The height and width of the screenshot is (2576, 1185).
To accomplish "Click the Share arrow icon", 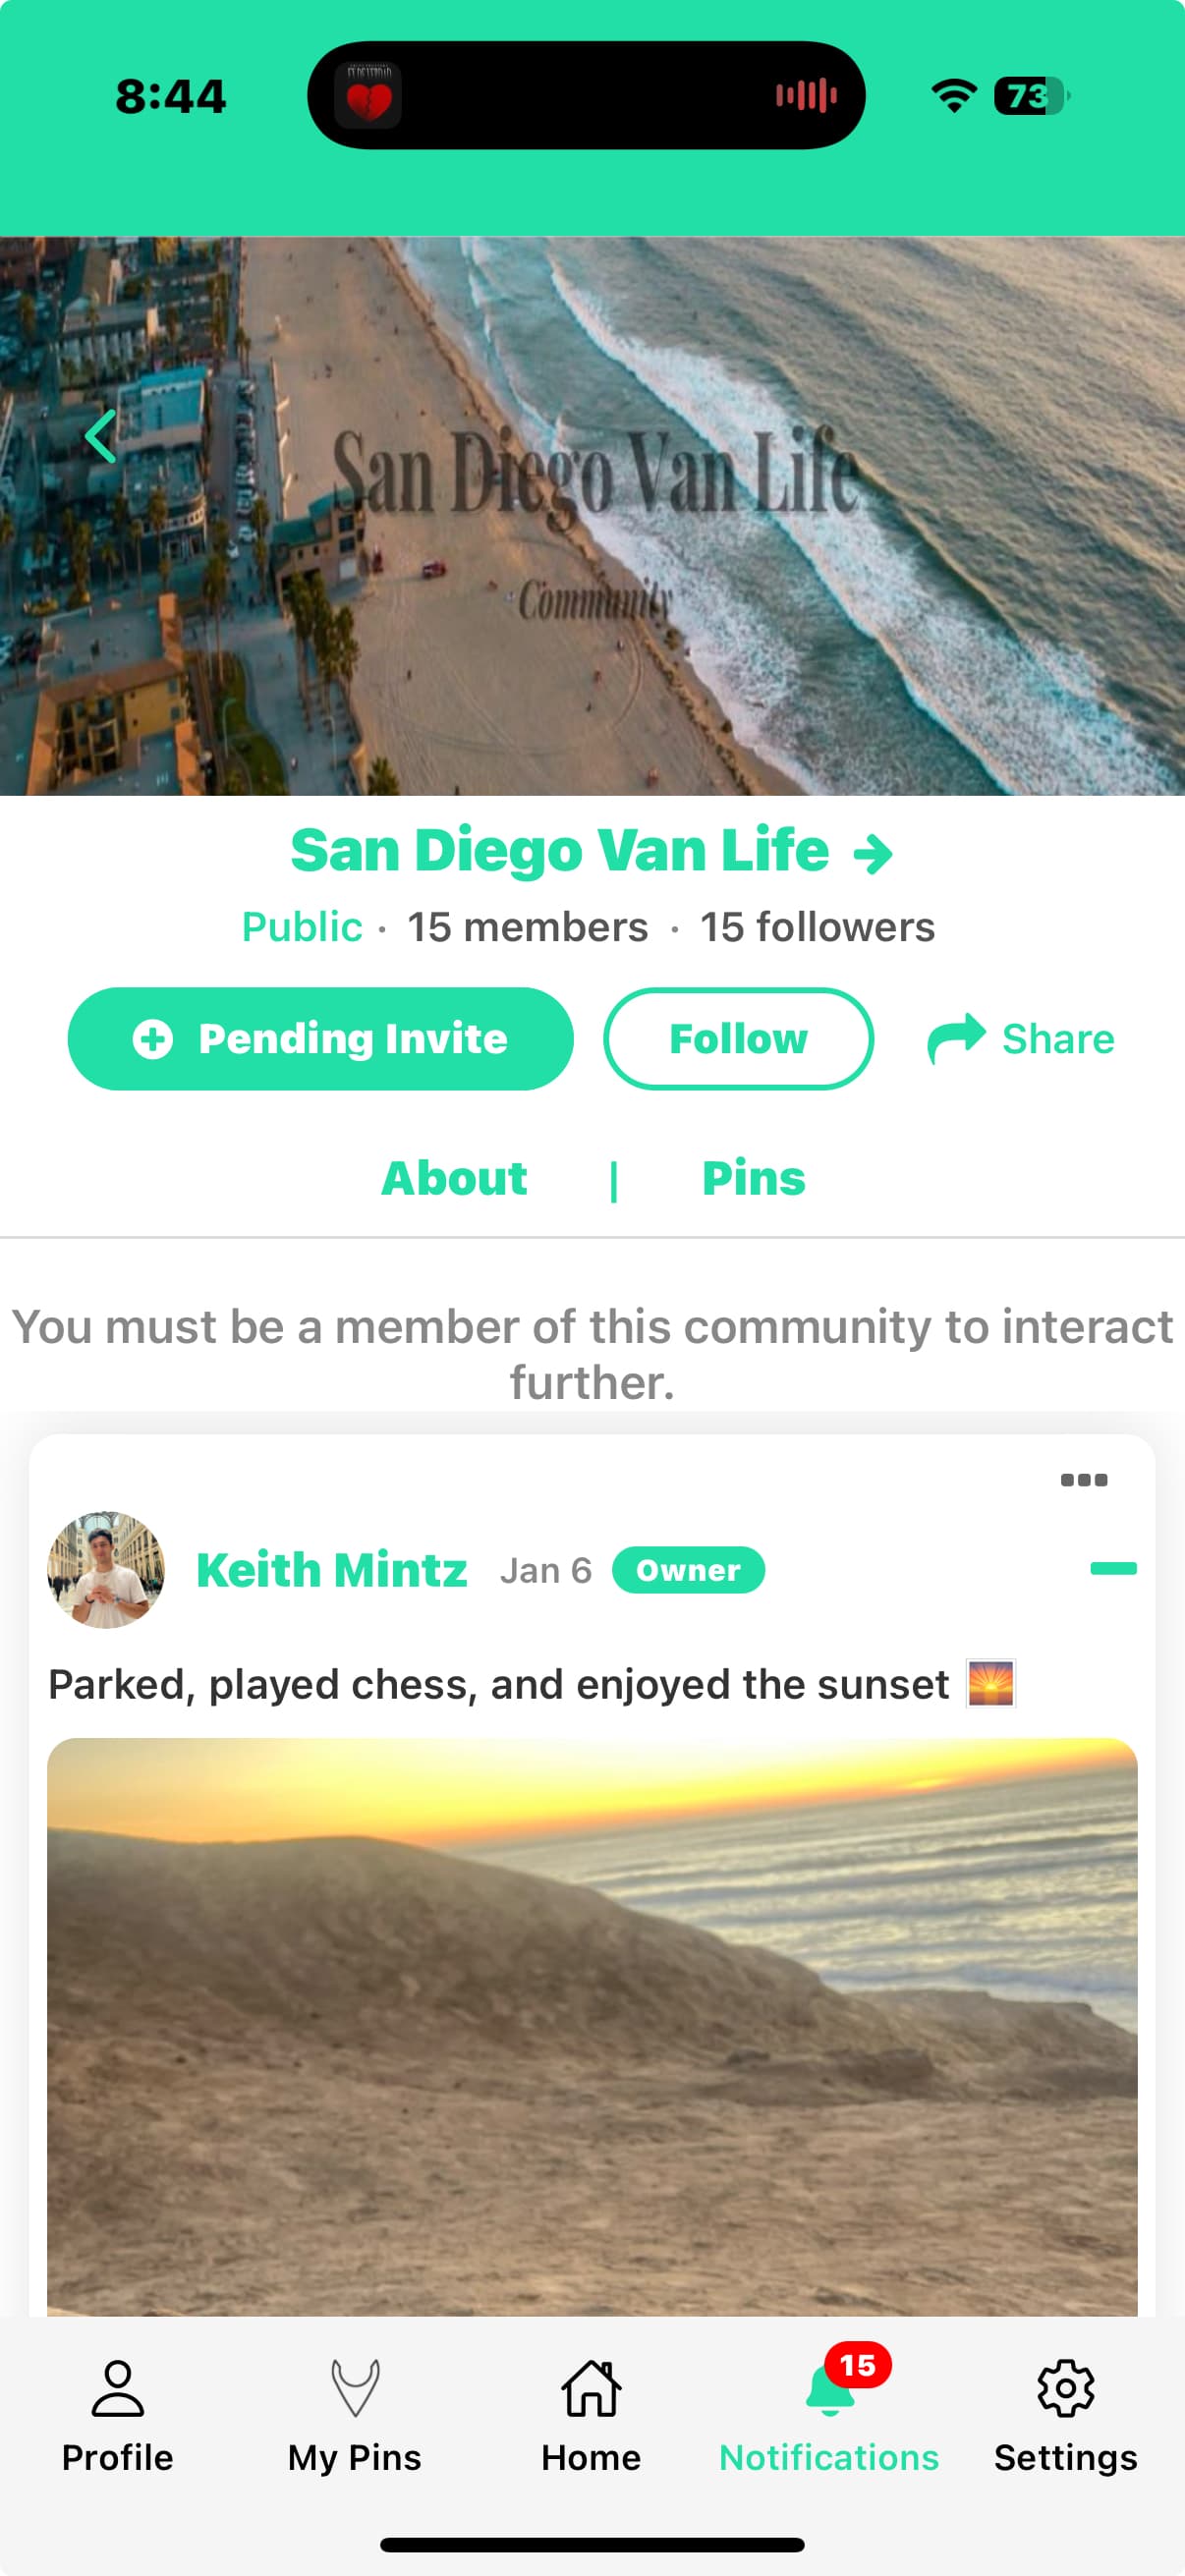I will (957, 1039).
